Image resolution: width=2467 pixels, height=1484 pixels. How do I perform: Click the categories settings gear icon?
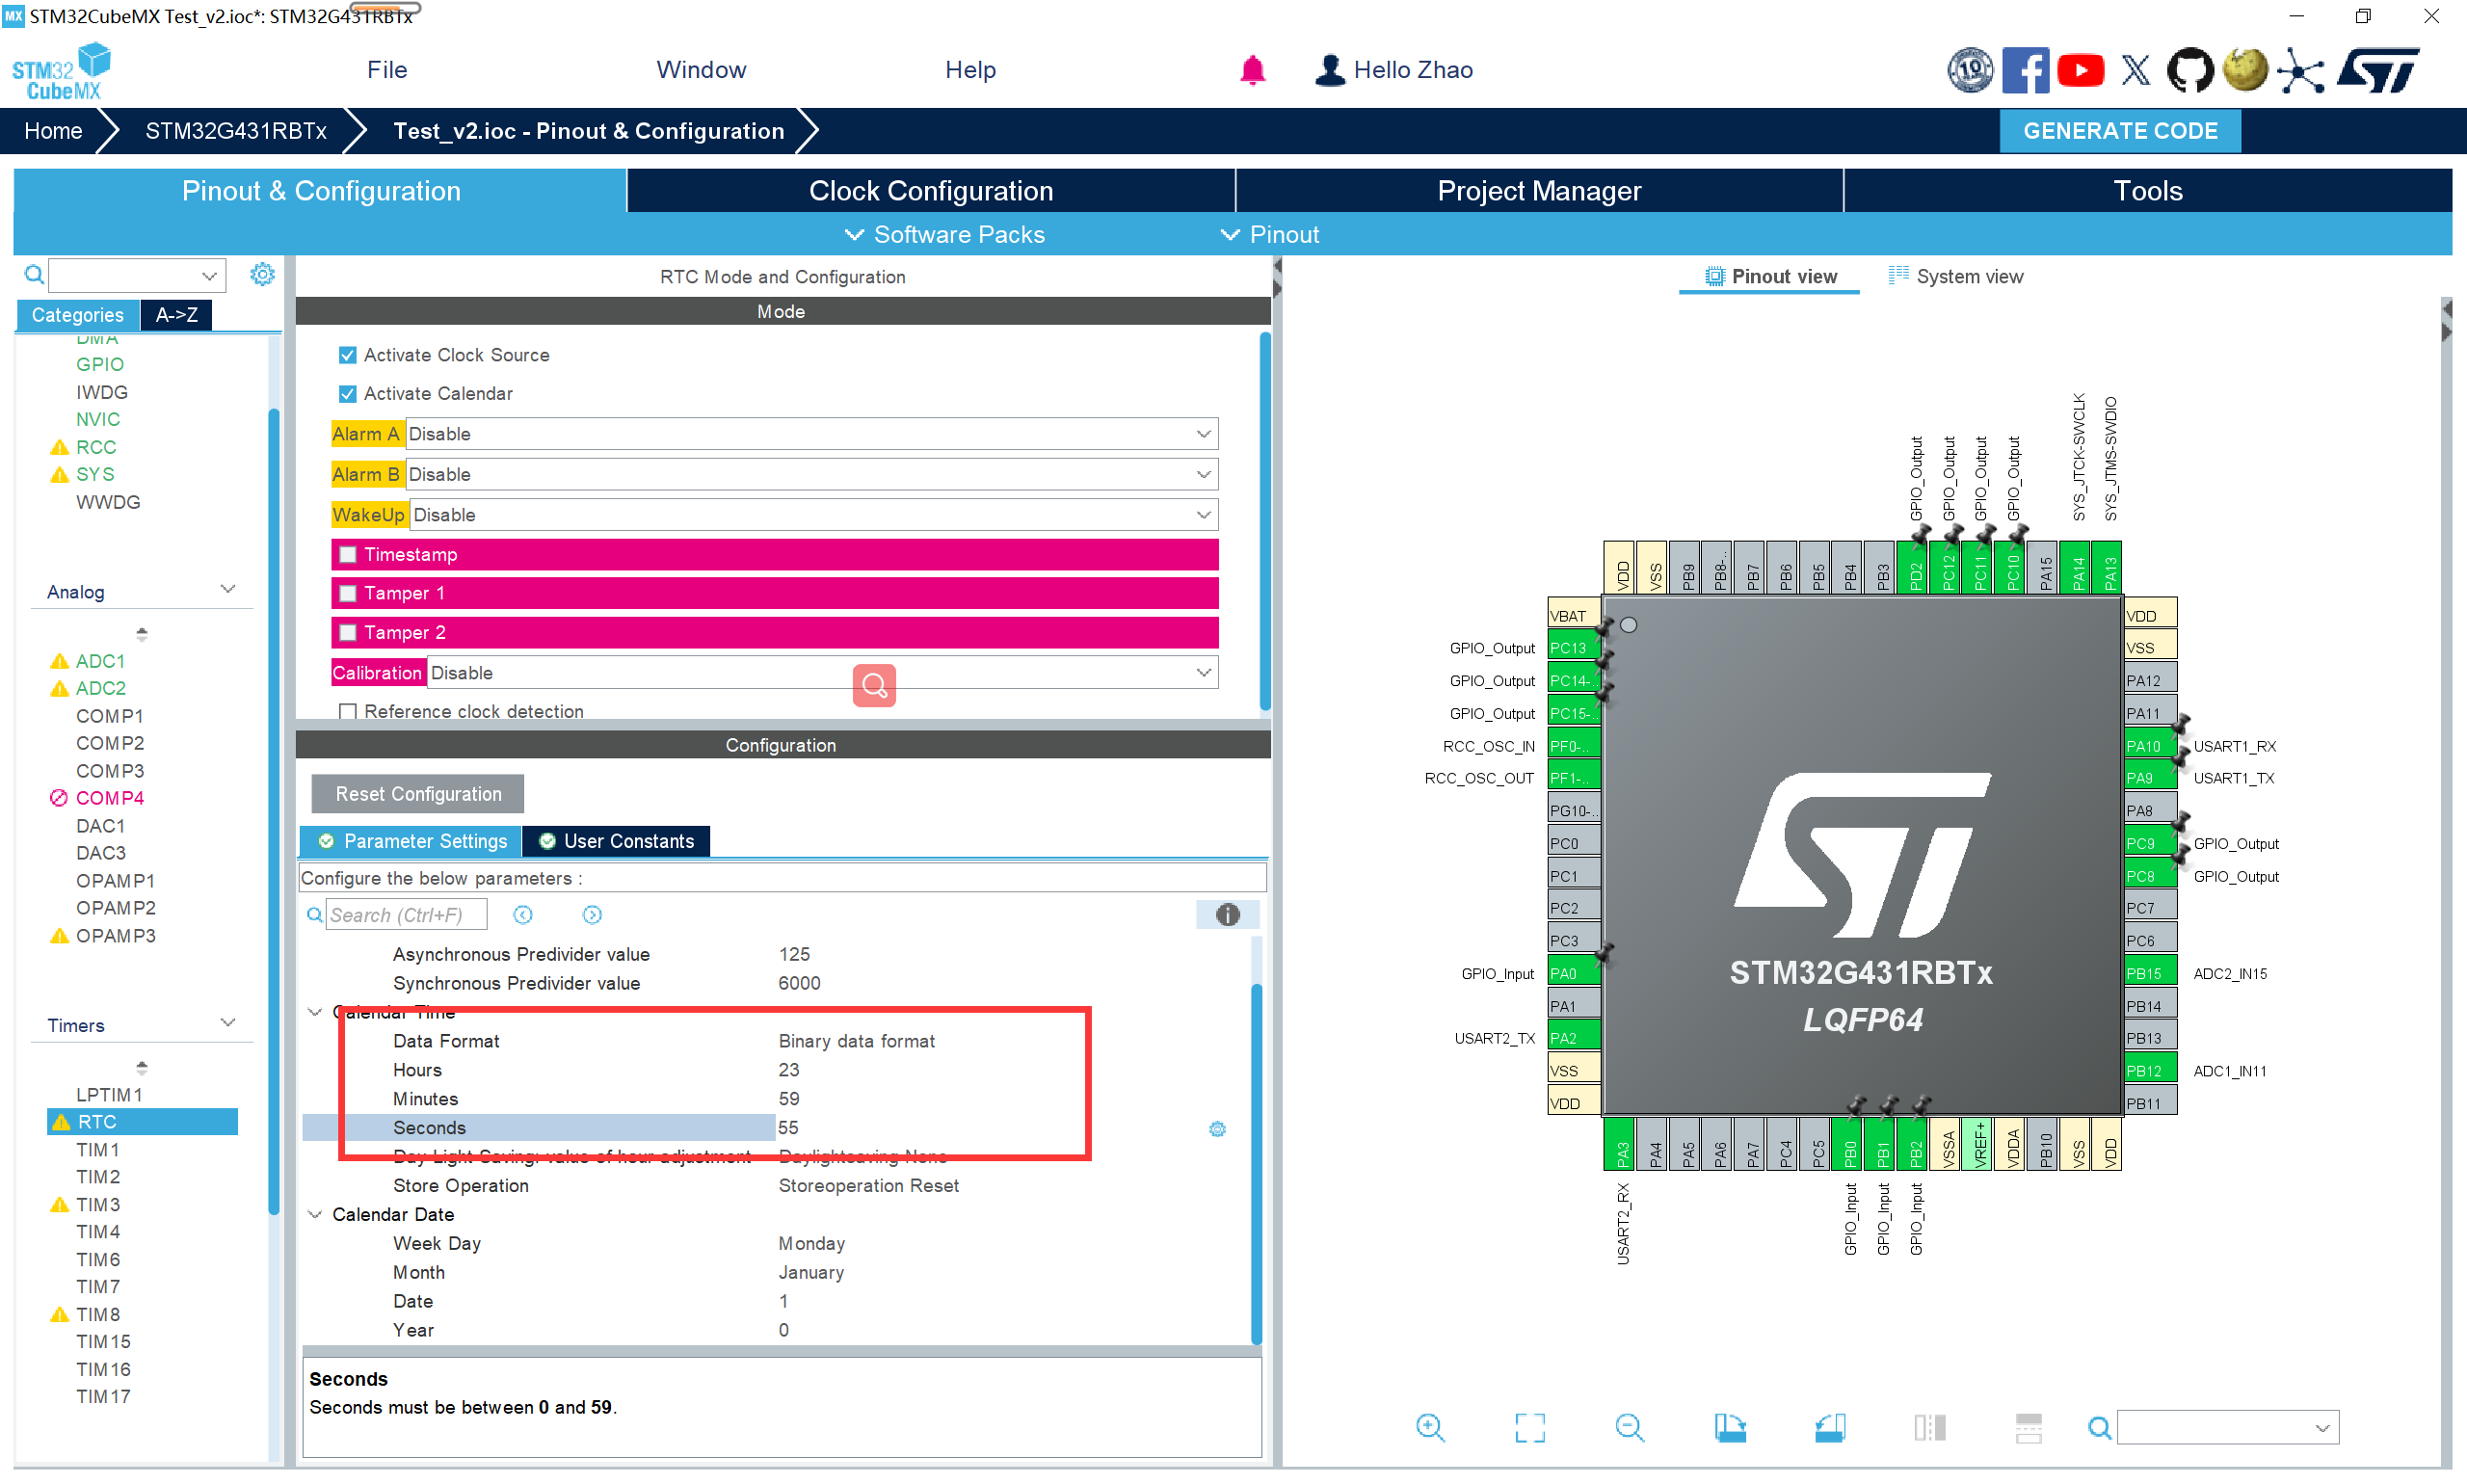[x=262, y=274]
